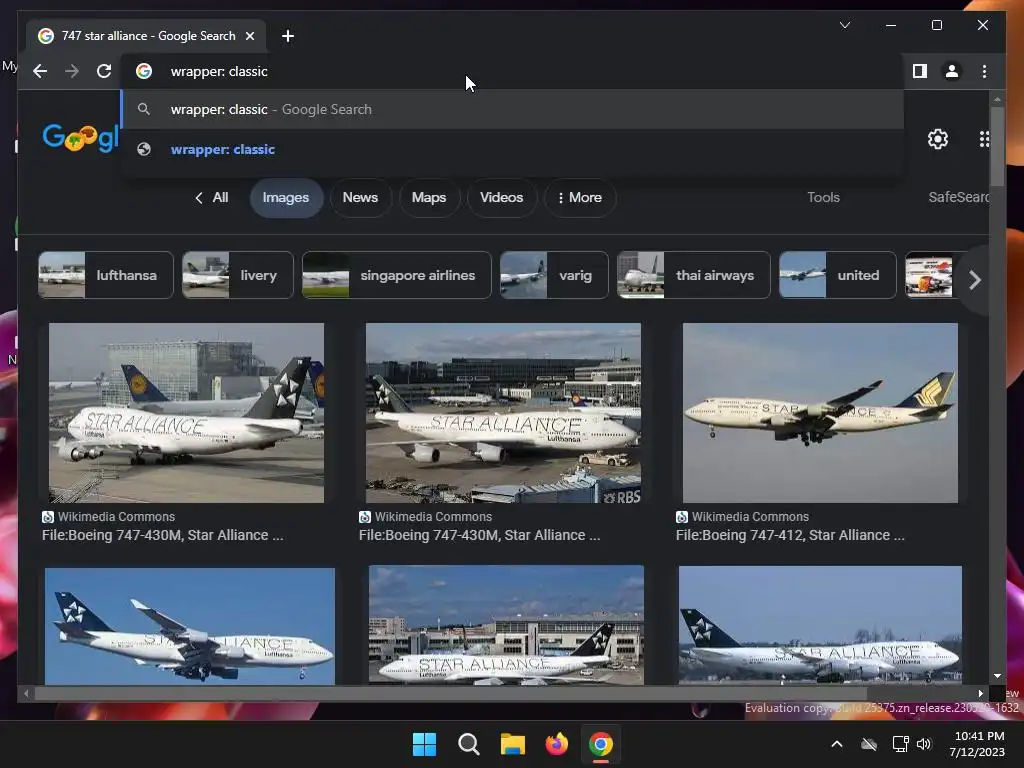The image size is (1024, 768).
Task: Click the vertical scrollbar thumb
Action: pyautogui.click(x=997, y=146)
